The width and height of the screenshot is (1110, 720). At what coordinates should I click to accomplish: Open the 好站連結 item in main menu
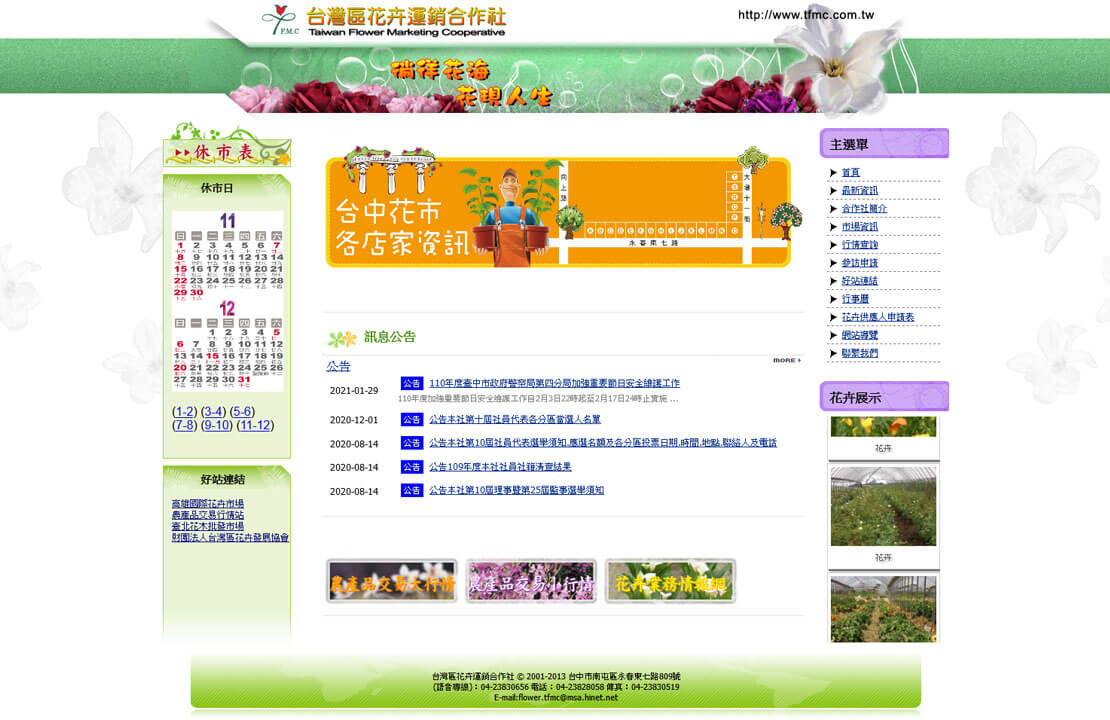[x=859, y=281]
